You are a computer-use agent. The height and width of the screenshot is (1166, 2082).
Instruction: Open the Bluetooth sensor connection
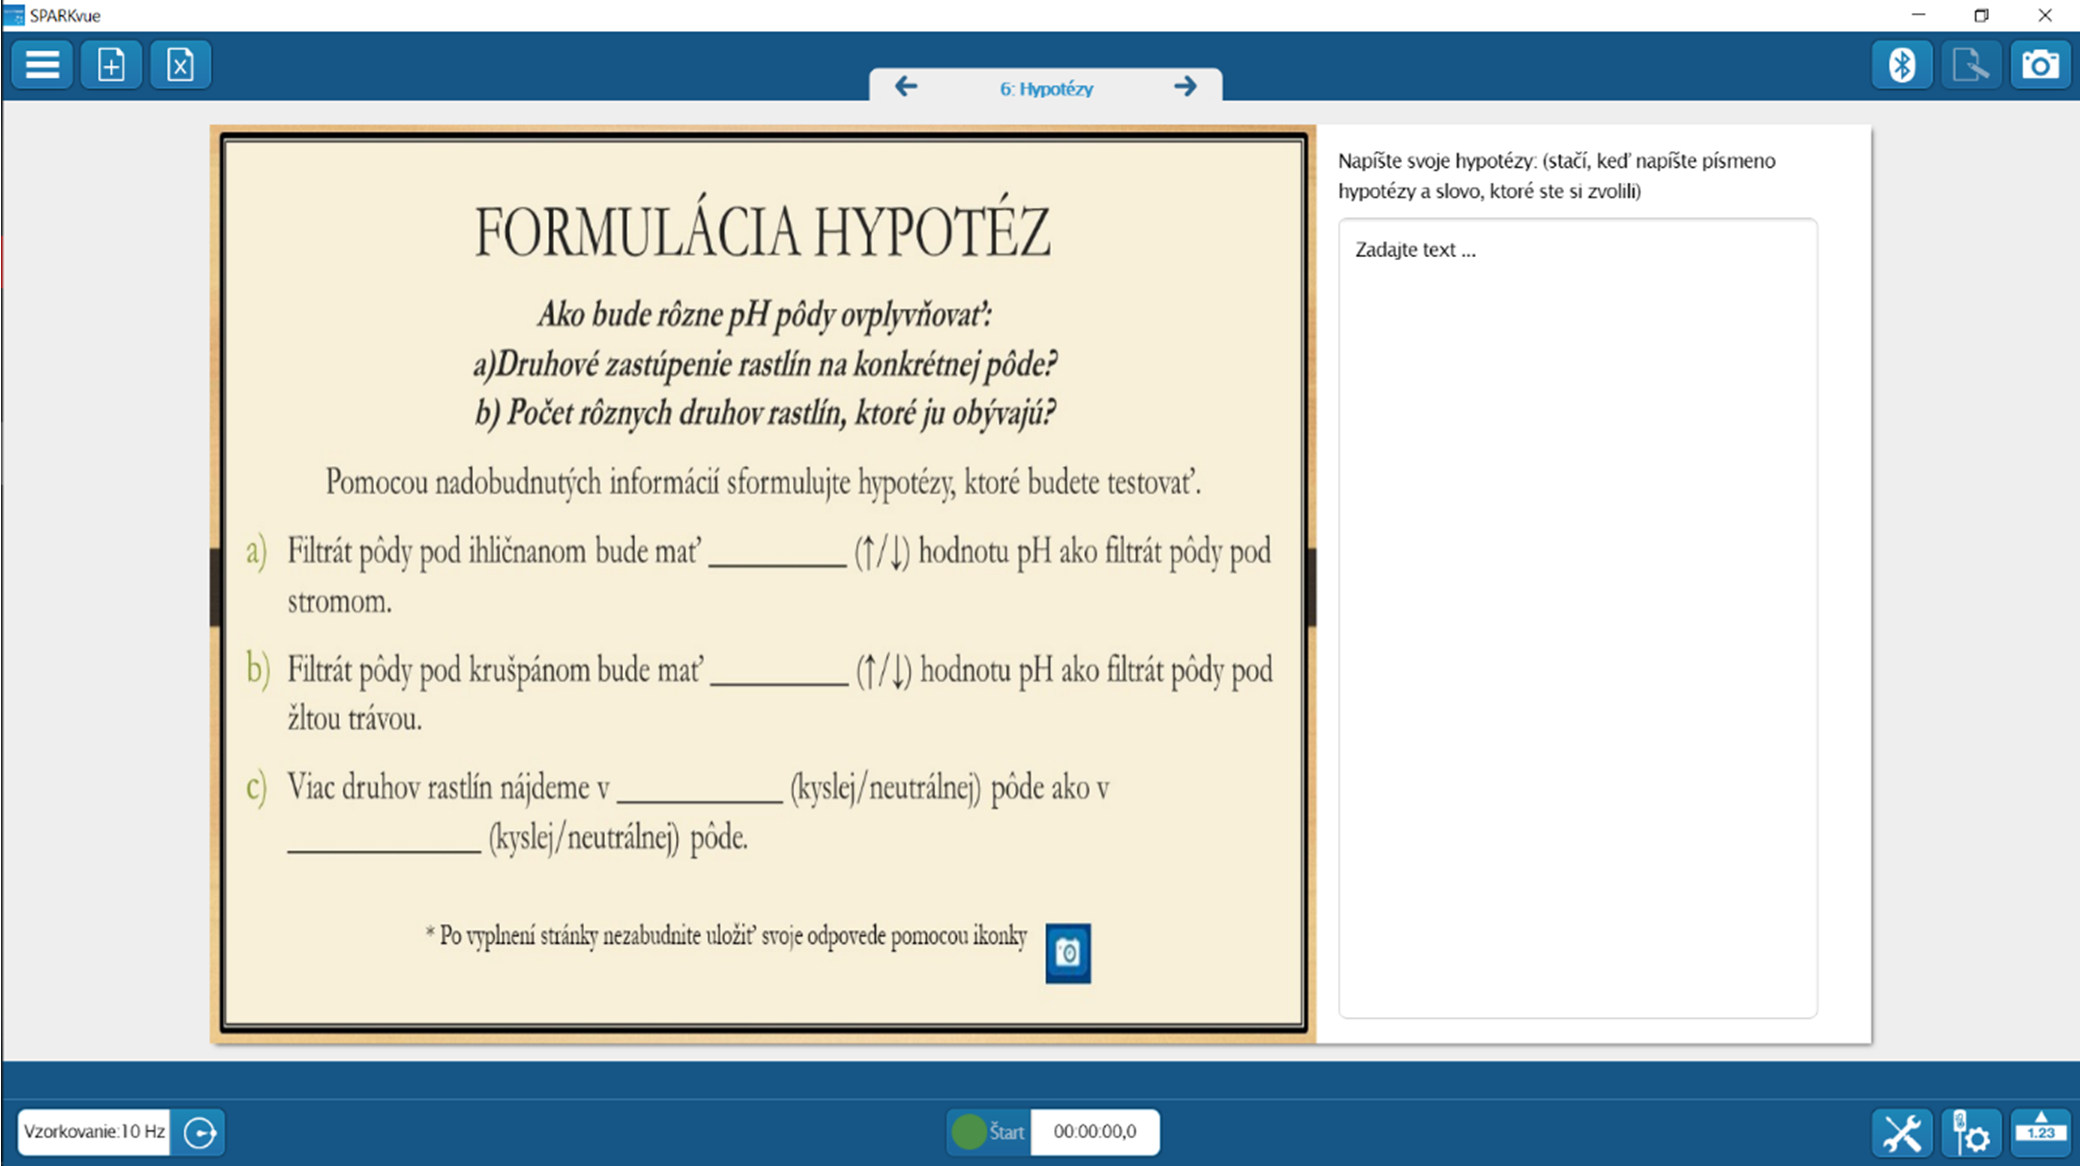[x=1901, y=65]
